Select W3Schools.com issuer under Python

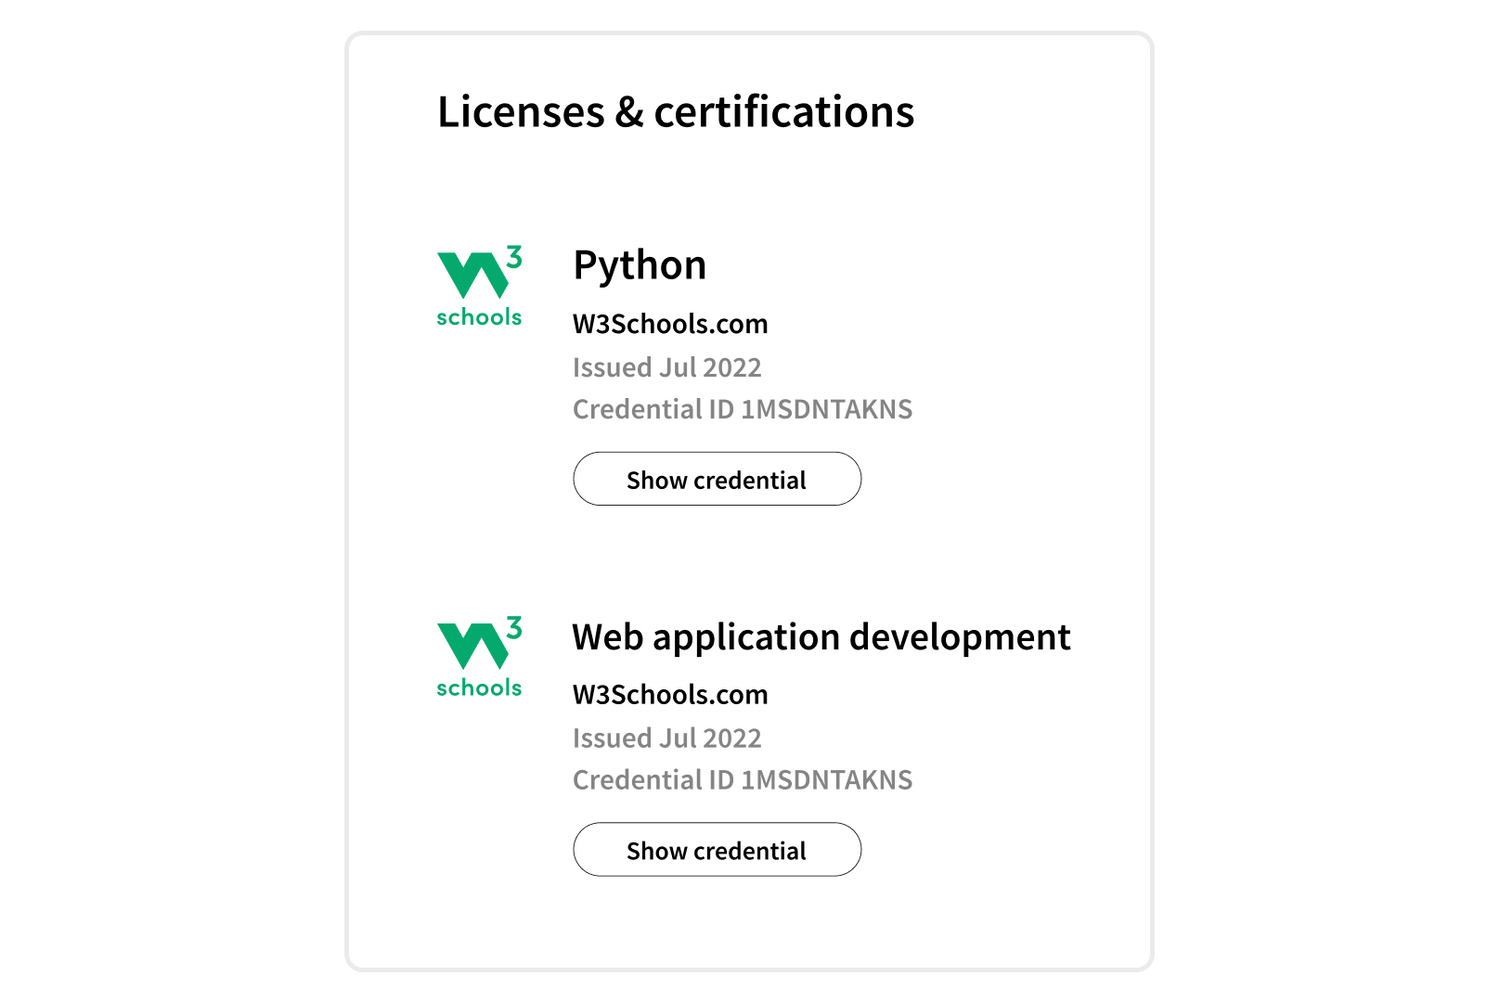click(670, 324)
